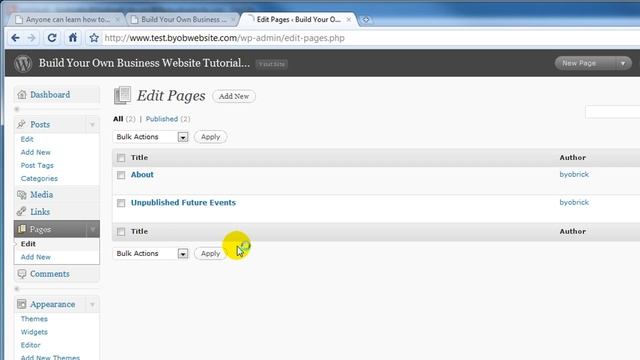Viewport: 640px width, 360px height.
Task: Click the browser back arrow
Action: point(16,38)
